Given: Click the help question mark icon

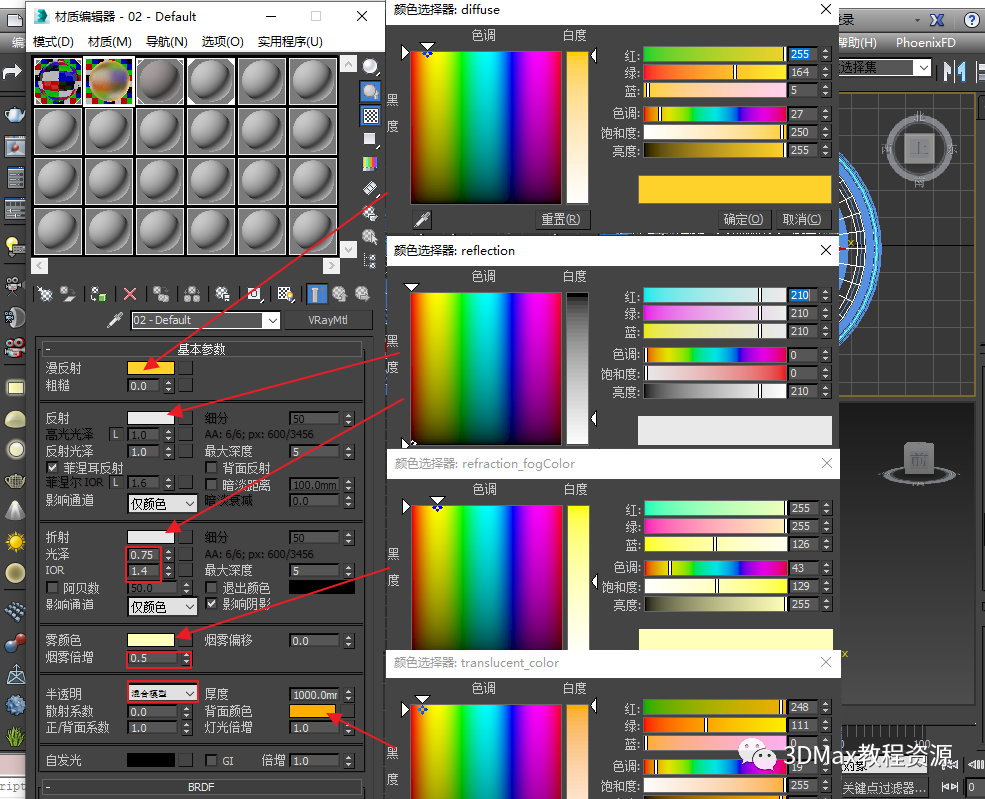Looking at the screenshot, I should click(971, 20).
